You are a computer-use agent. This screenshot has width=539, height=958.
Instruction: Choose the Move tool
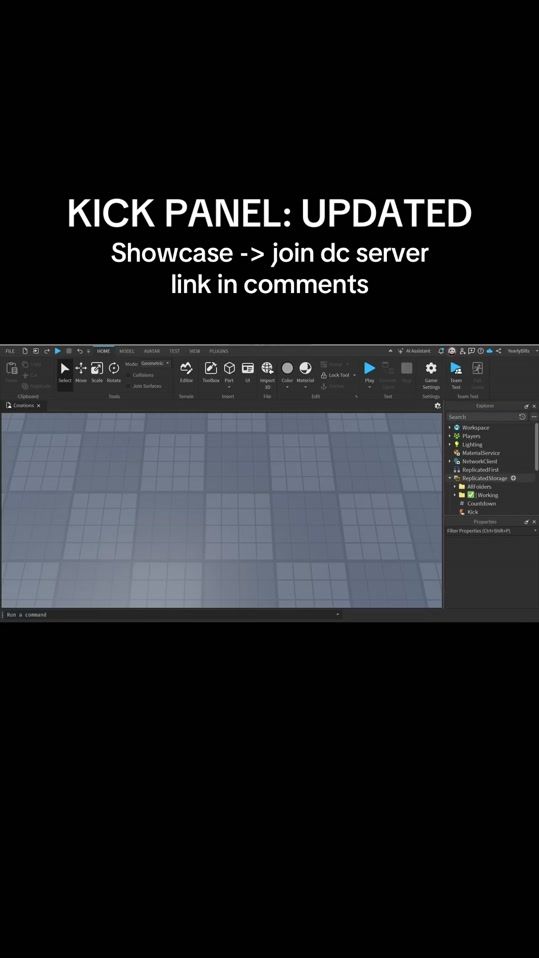81,372
